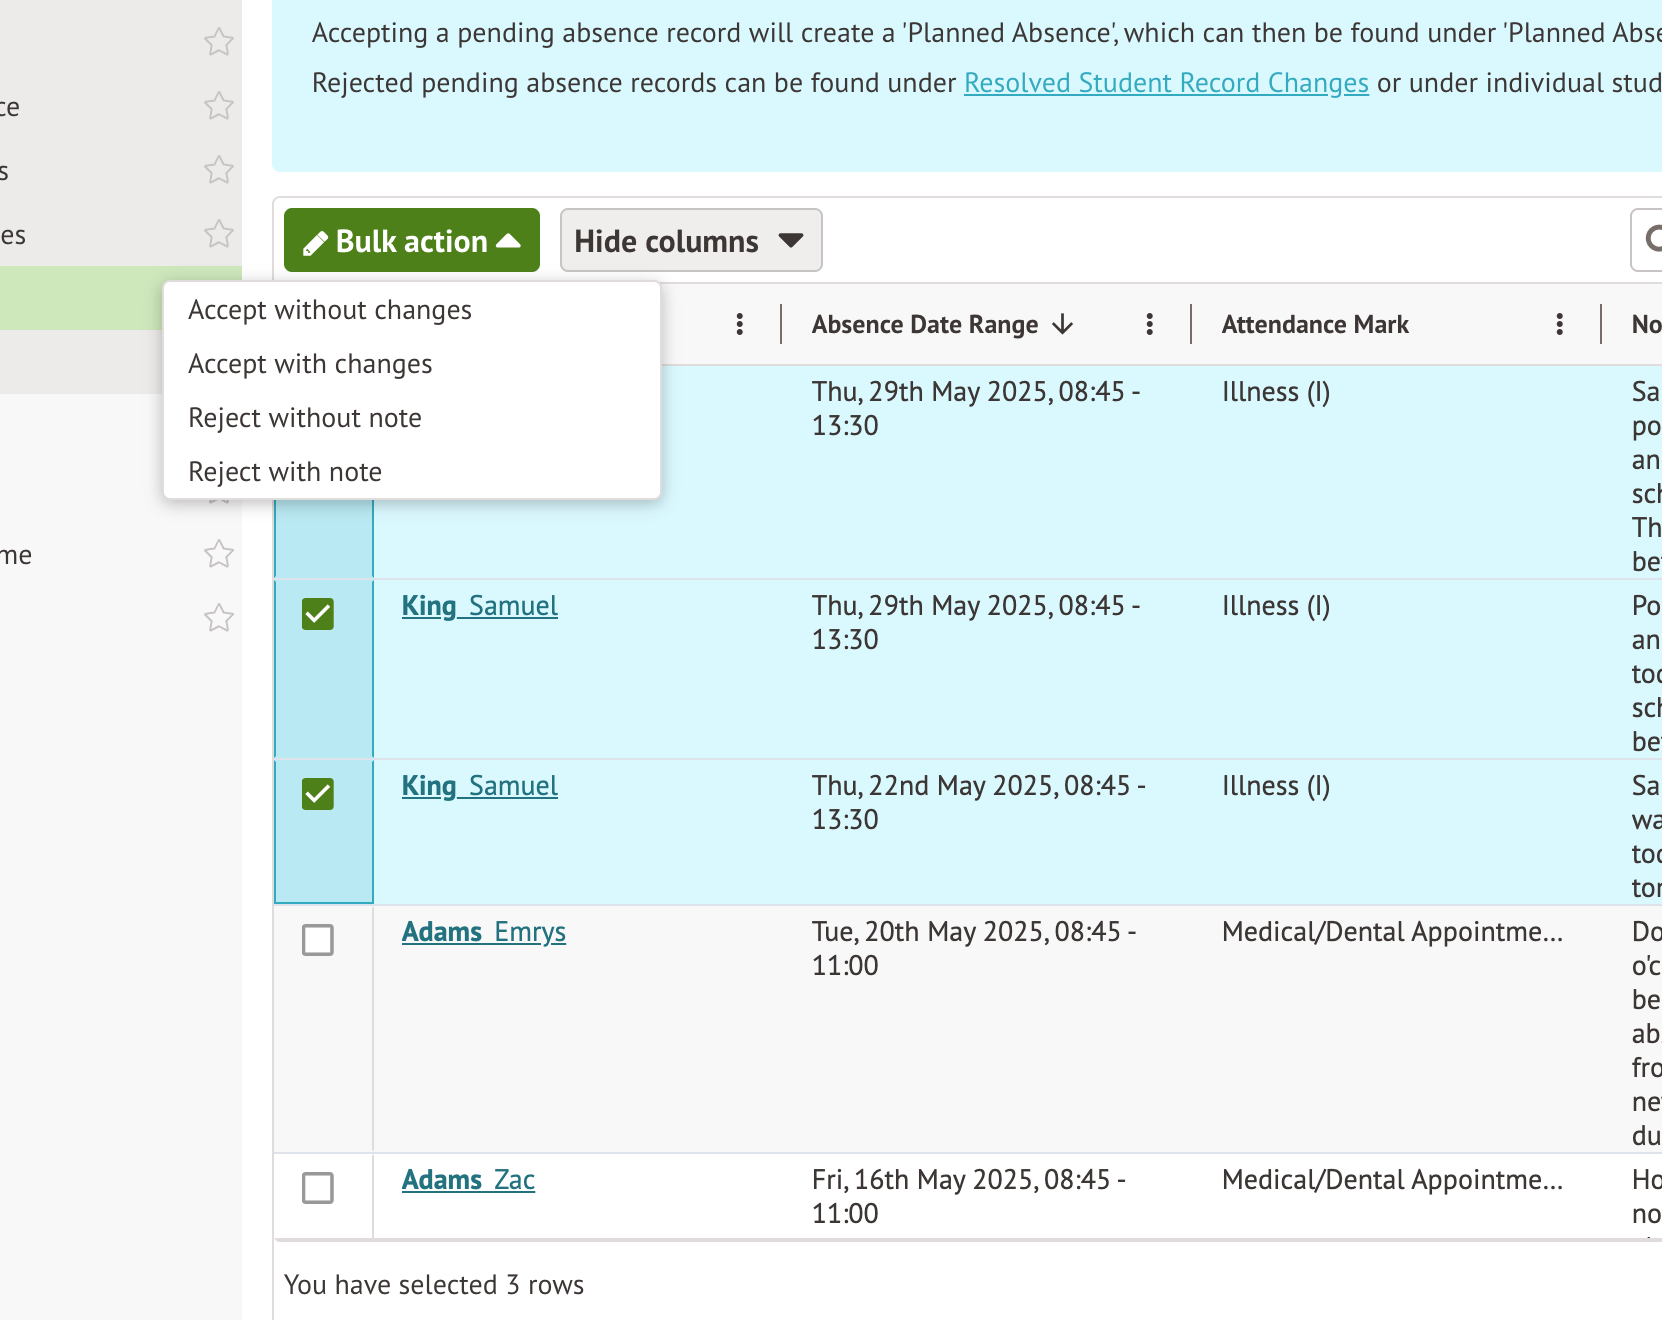Viewport: 1662px width, 1320px height.
Task: Click the star beside sidebar item 'es'
Action: pos(218,234)
